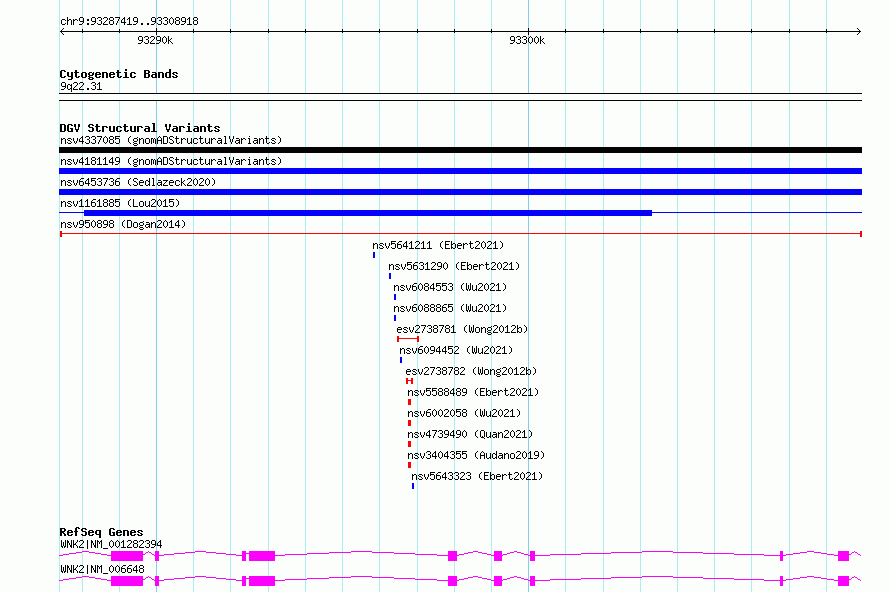Screen dimensions: 890x592
Task: Select the nsv1161885 thick blue bar
Action: coord(368,213)
